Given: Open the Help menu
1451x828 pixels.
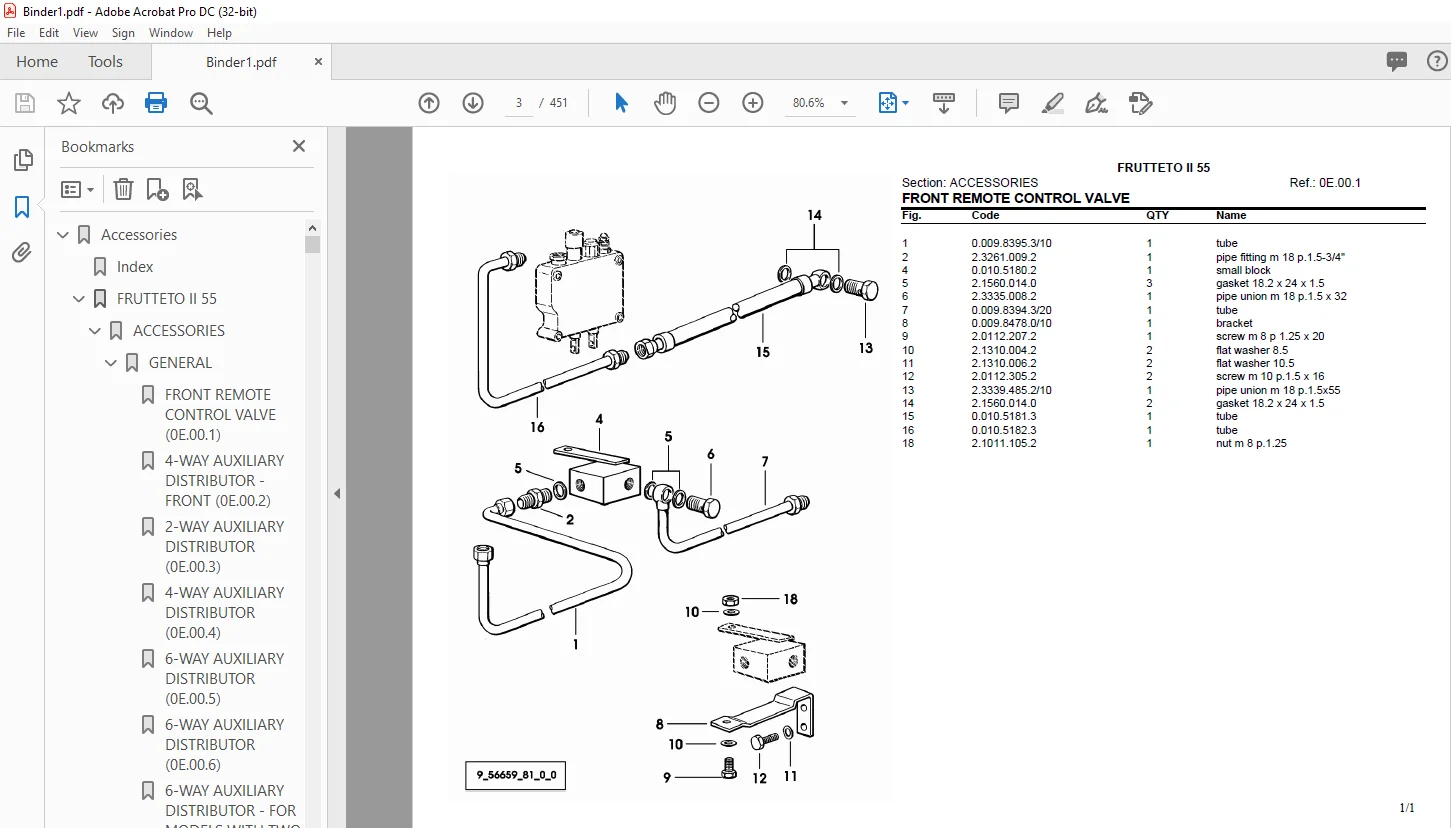Looking at the screenshot, I should 219,33.
